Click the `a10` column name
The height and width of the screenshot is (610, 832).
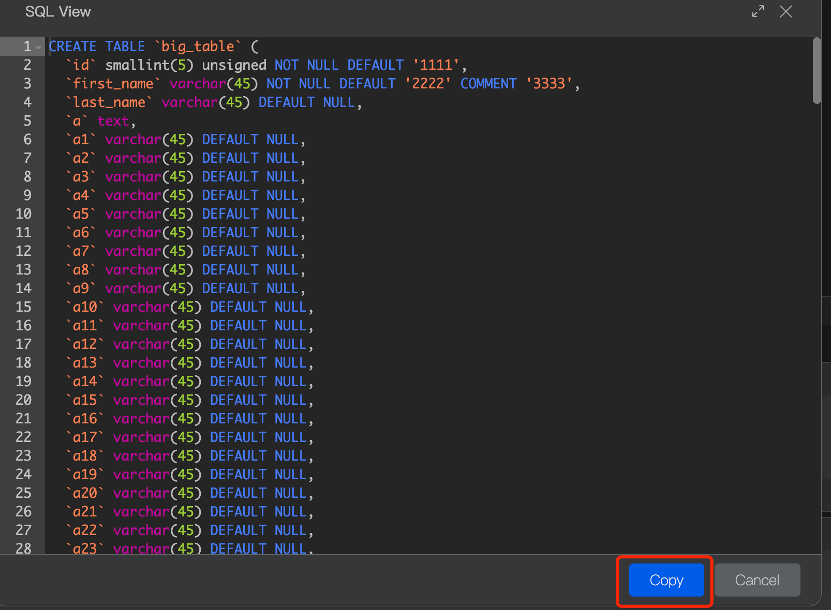click(x=85, y=307)
